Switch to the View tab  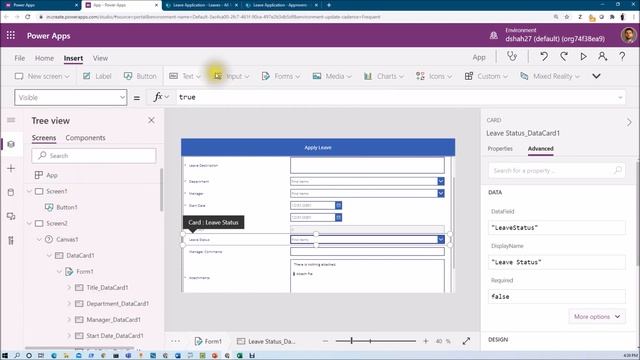coord(100,58)
